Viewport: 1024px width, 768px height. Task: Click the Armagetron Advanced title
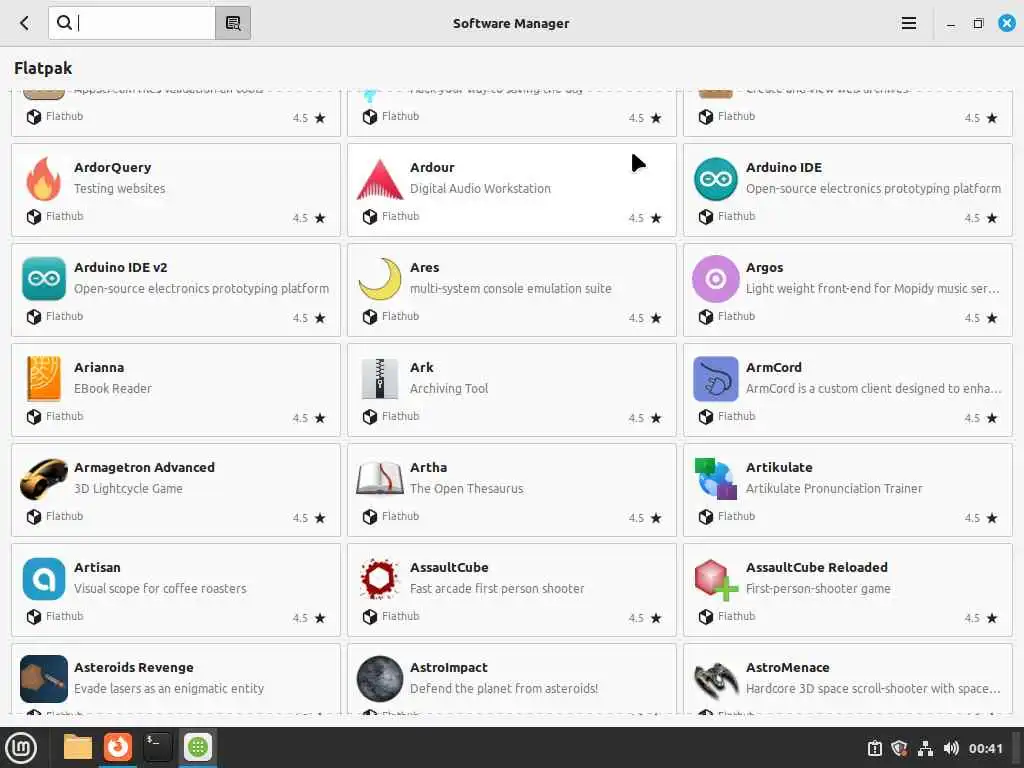tap(144, 468)
